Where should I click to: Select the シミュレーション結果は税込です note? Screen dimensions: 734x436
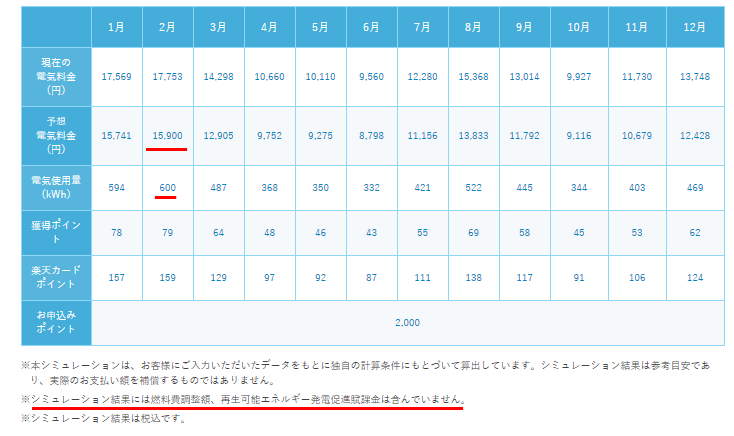point(103,418)
